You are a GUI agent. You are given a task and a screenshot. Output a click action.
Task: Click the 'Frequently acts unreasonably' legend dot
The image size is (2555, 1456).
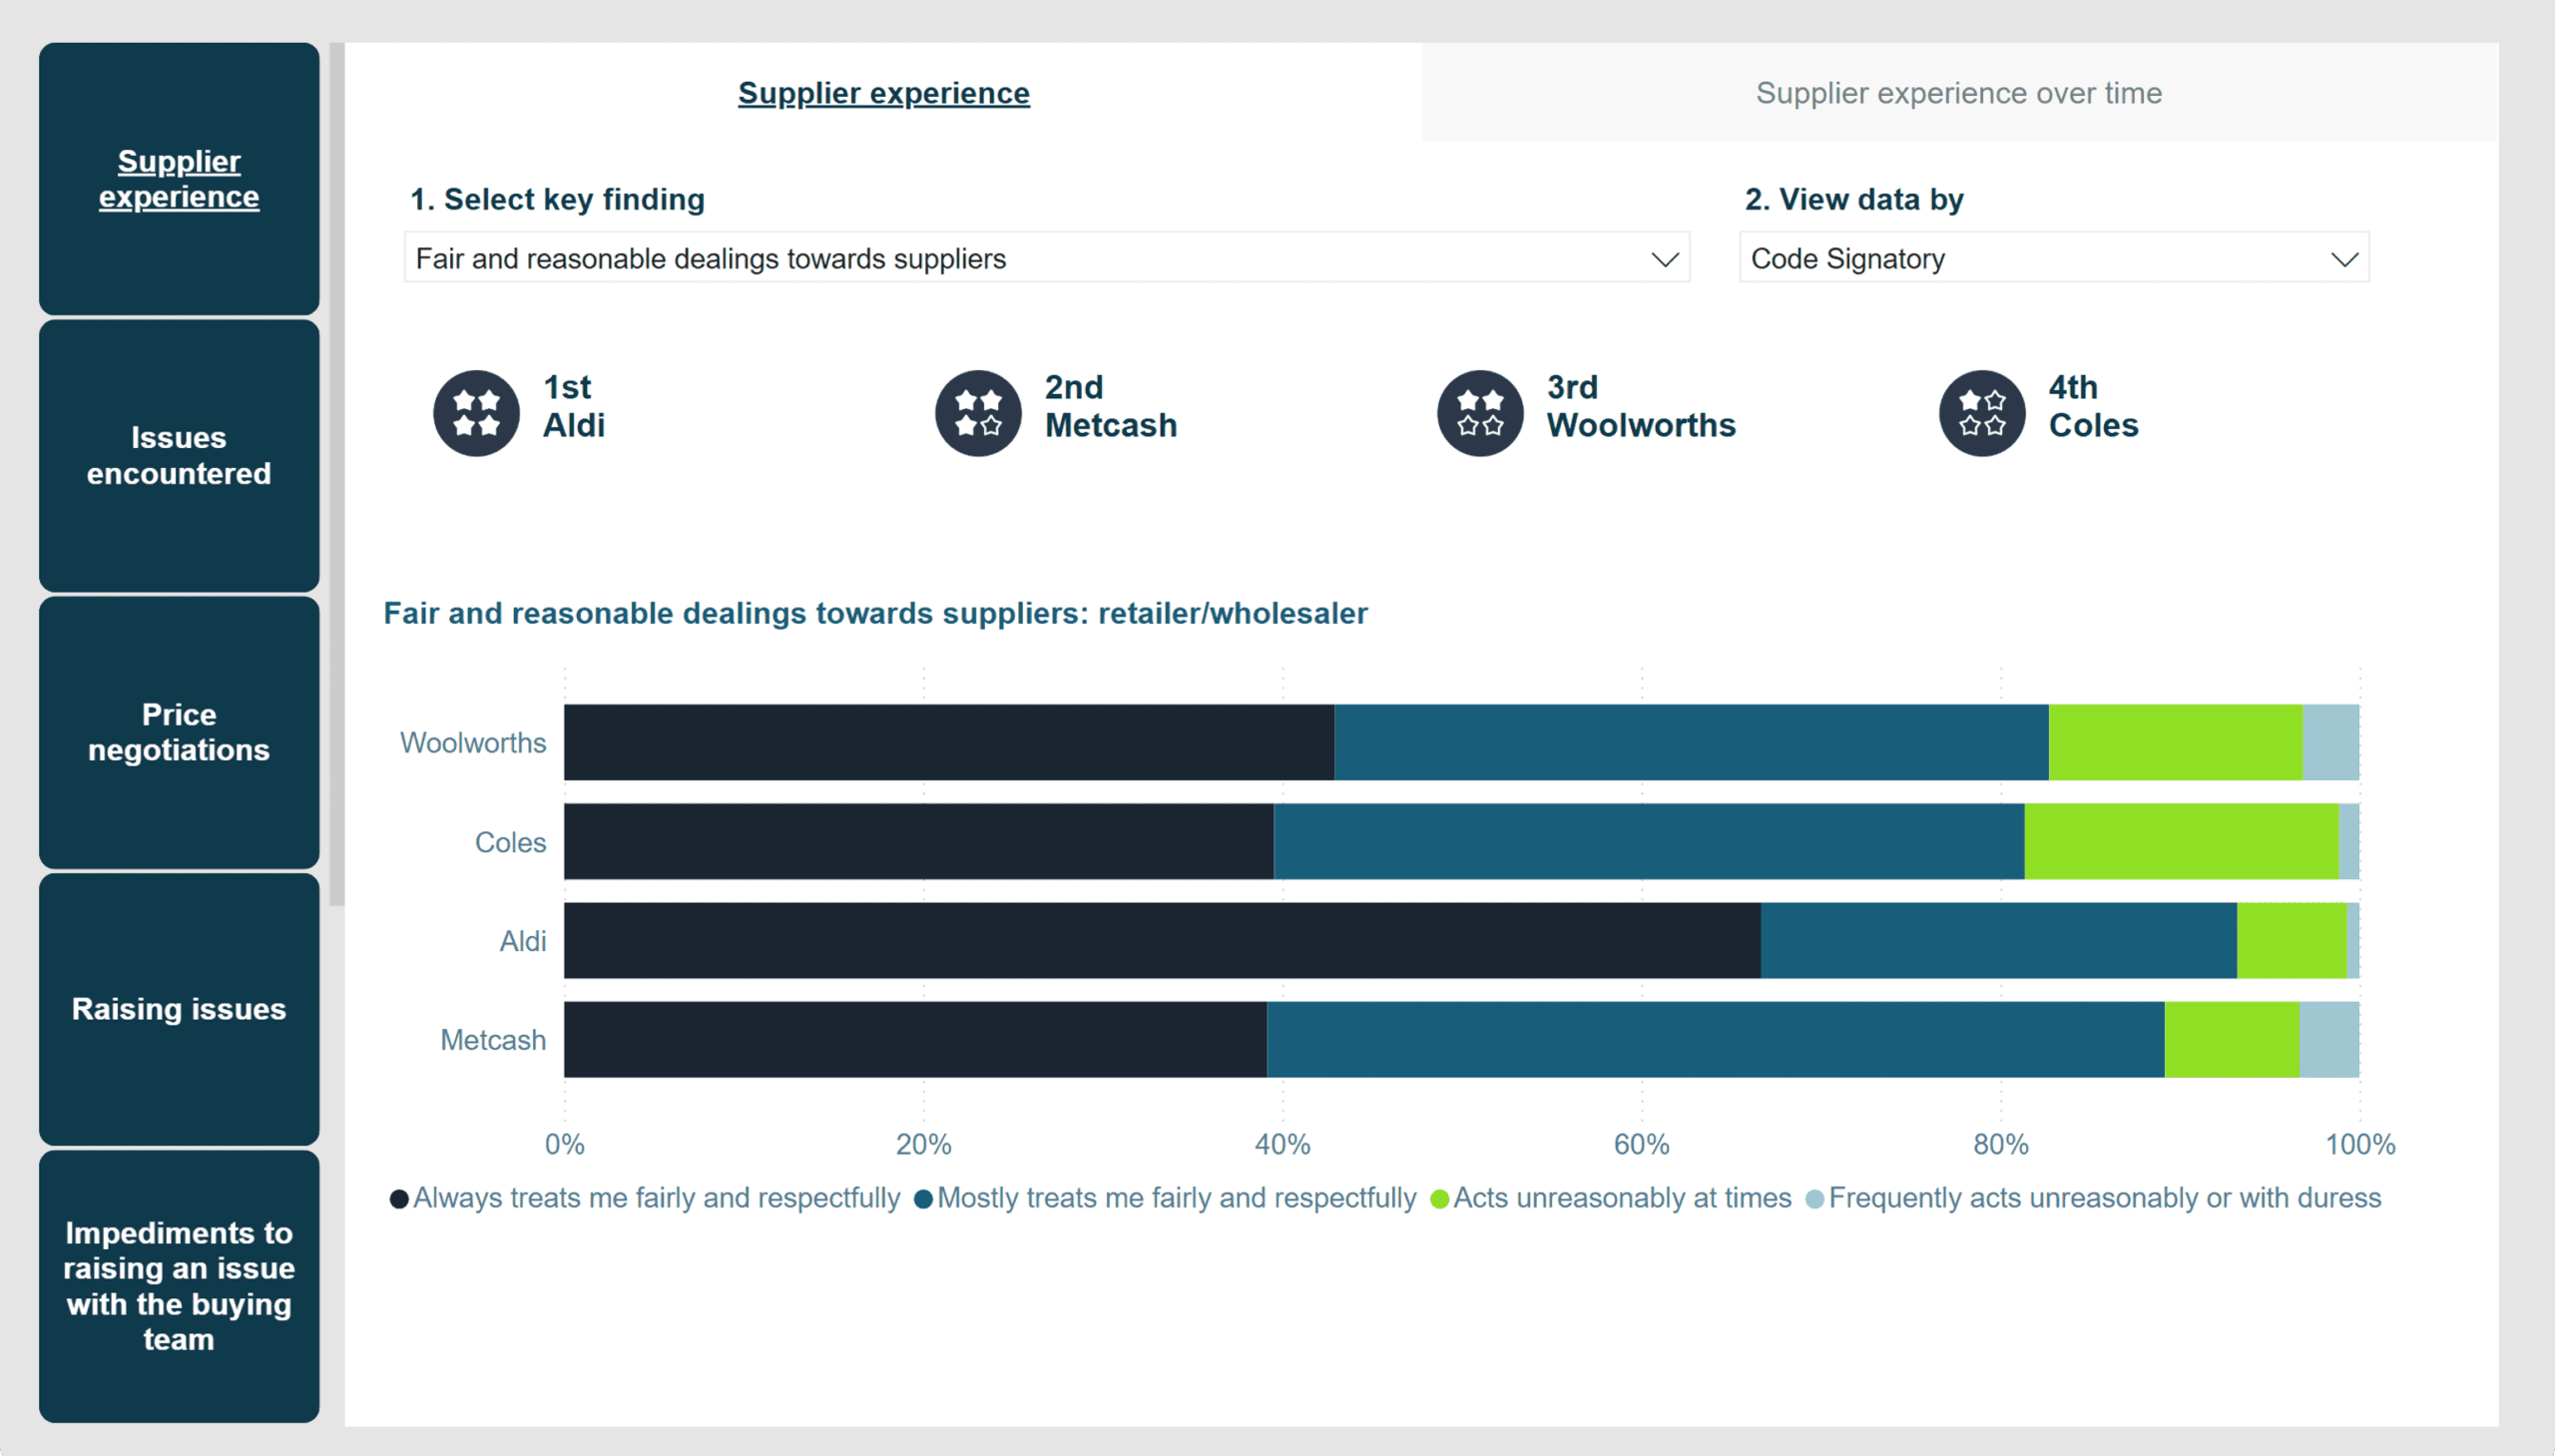point(1815,1199)
